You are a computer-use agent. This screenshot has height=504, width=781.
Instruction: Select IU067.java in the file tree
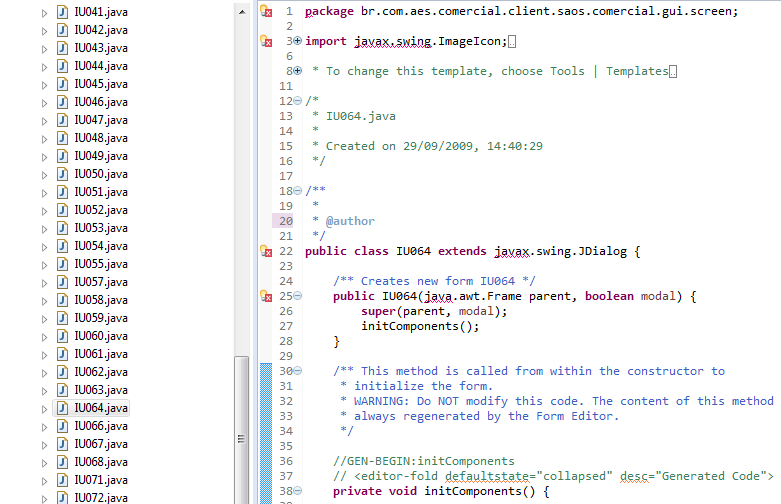point(101,444)
